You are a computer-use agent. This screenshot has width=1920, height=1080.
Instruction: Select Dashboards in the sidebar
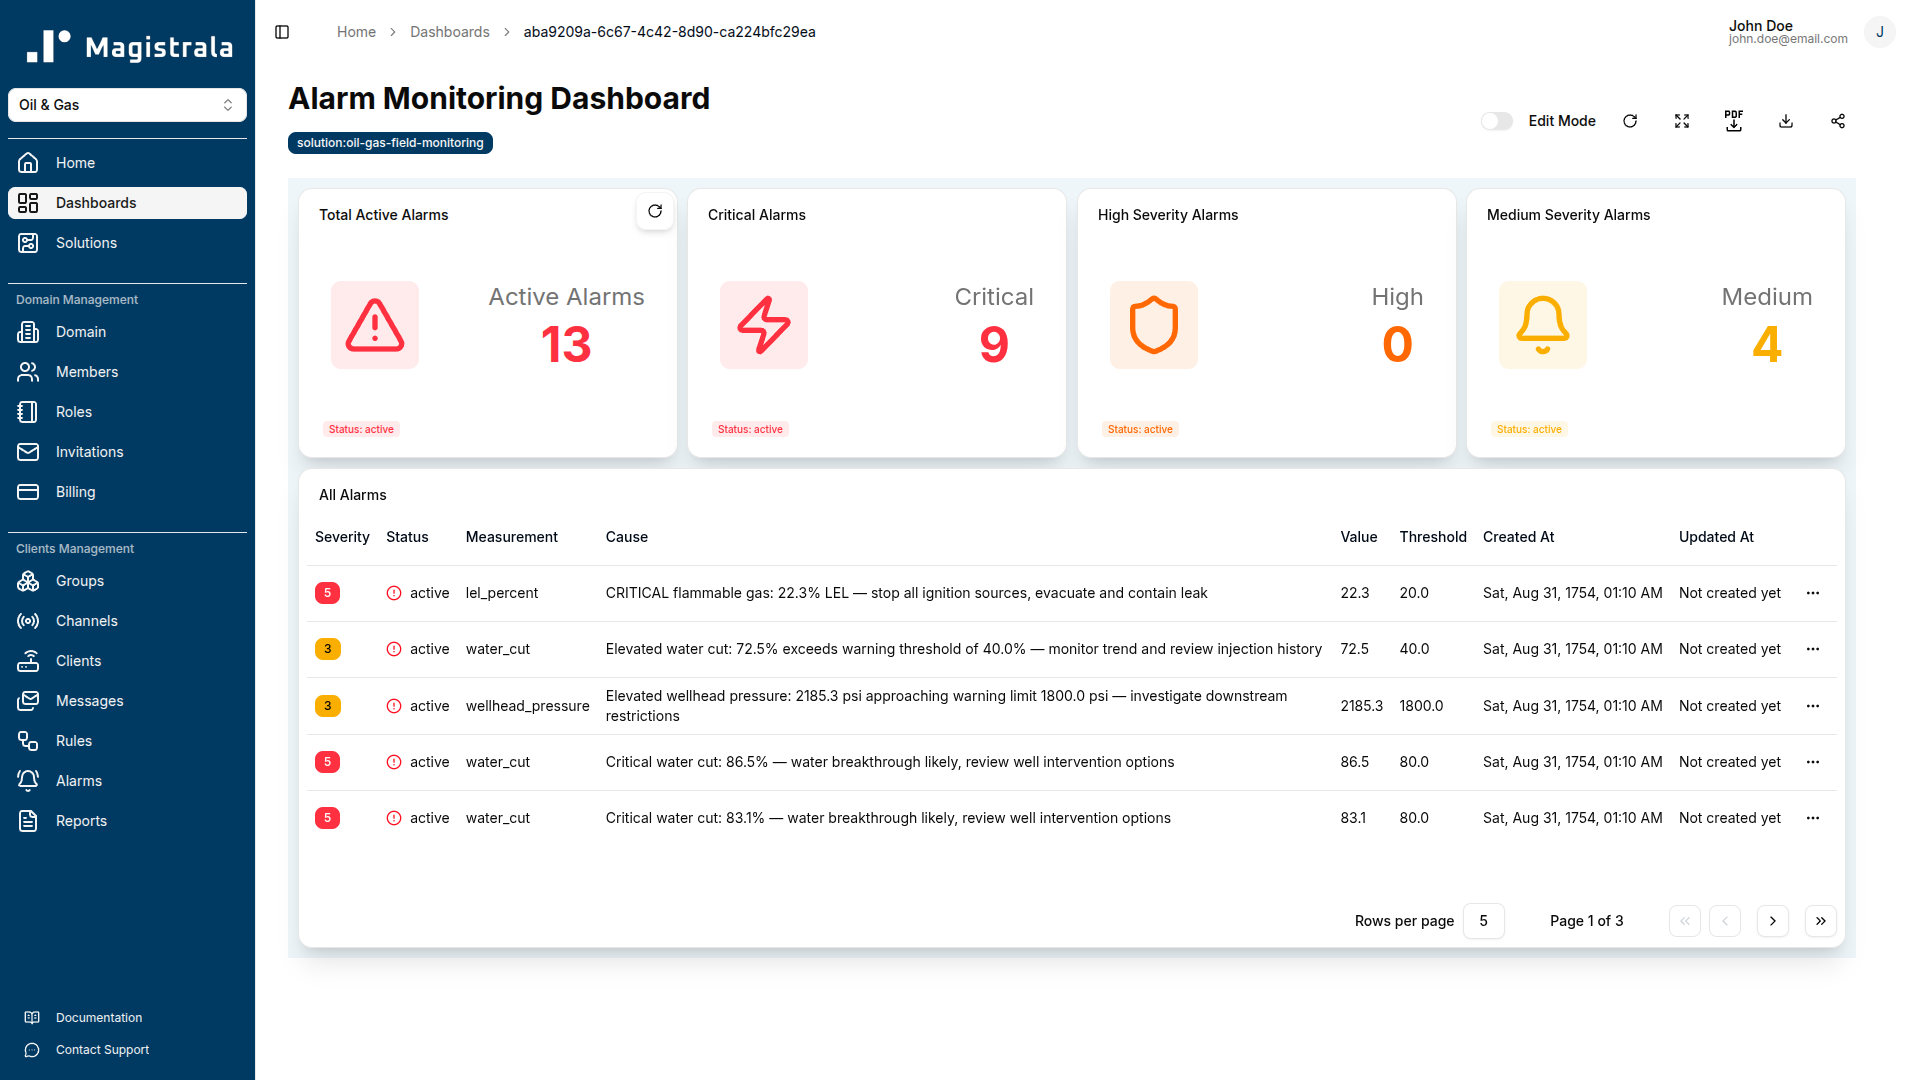(x=96, y=203)
